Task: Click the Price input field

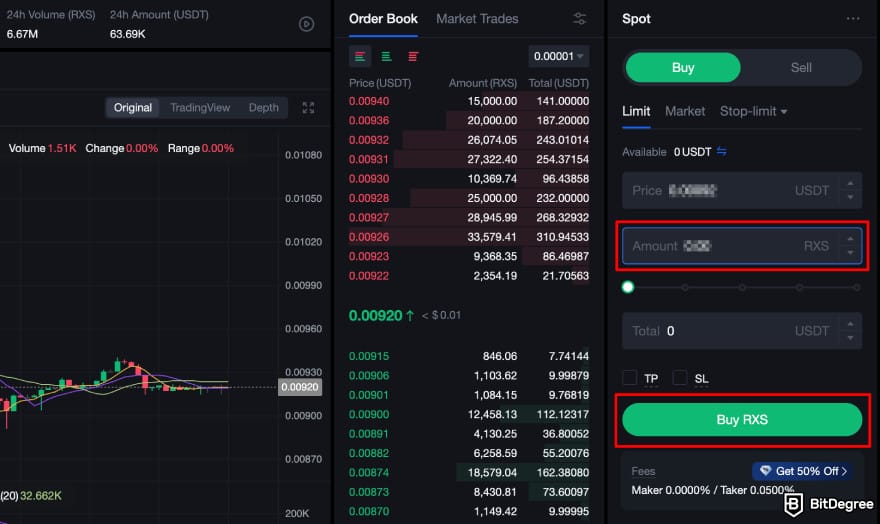Action: (742, 191)
